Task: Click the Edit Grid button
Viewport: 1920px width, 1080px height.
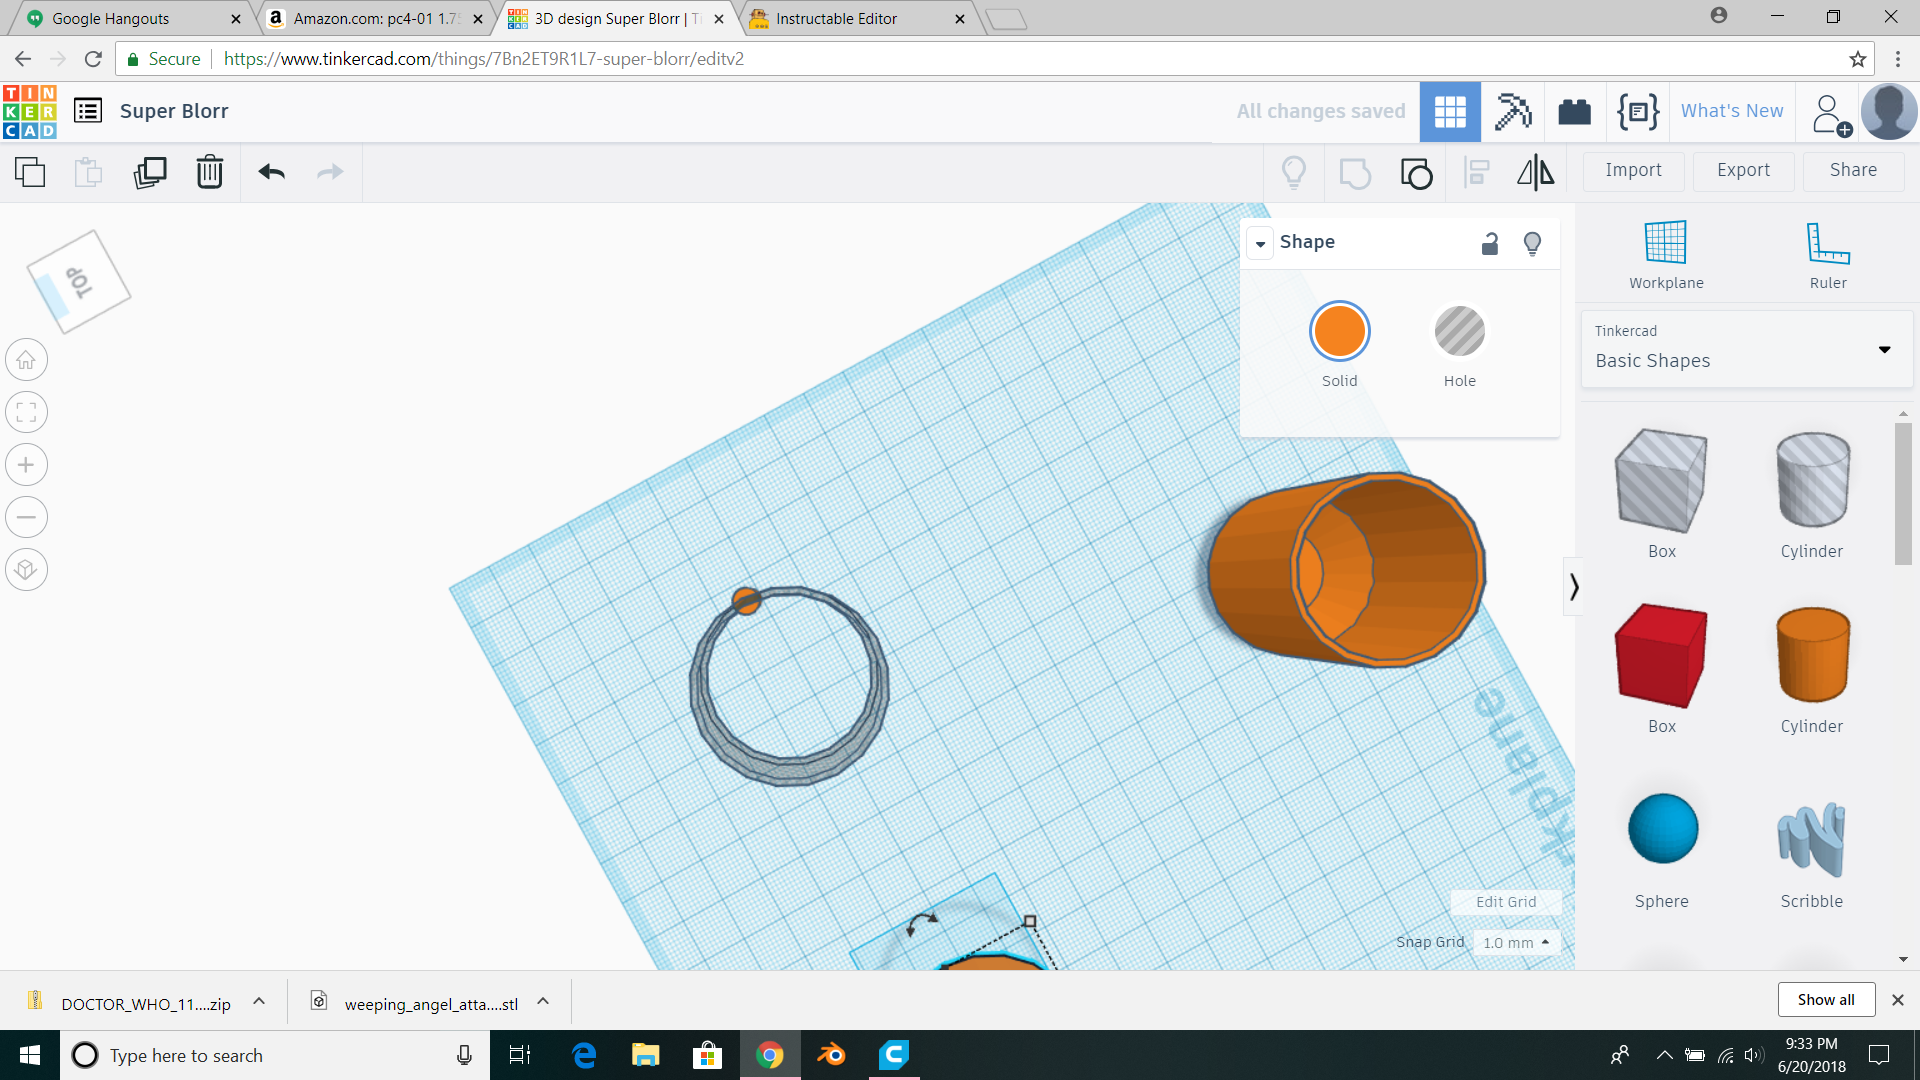Action: tap(1505, 901)
